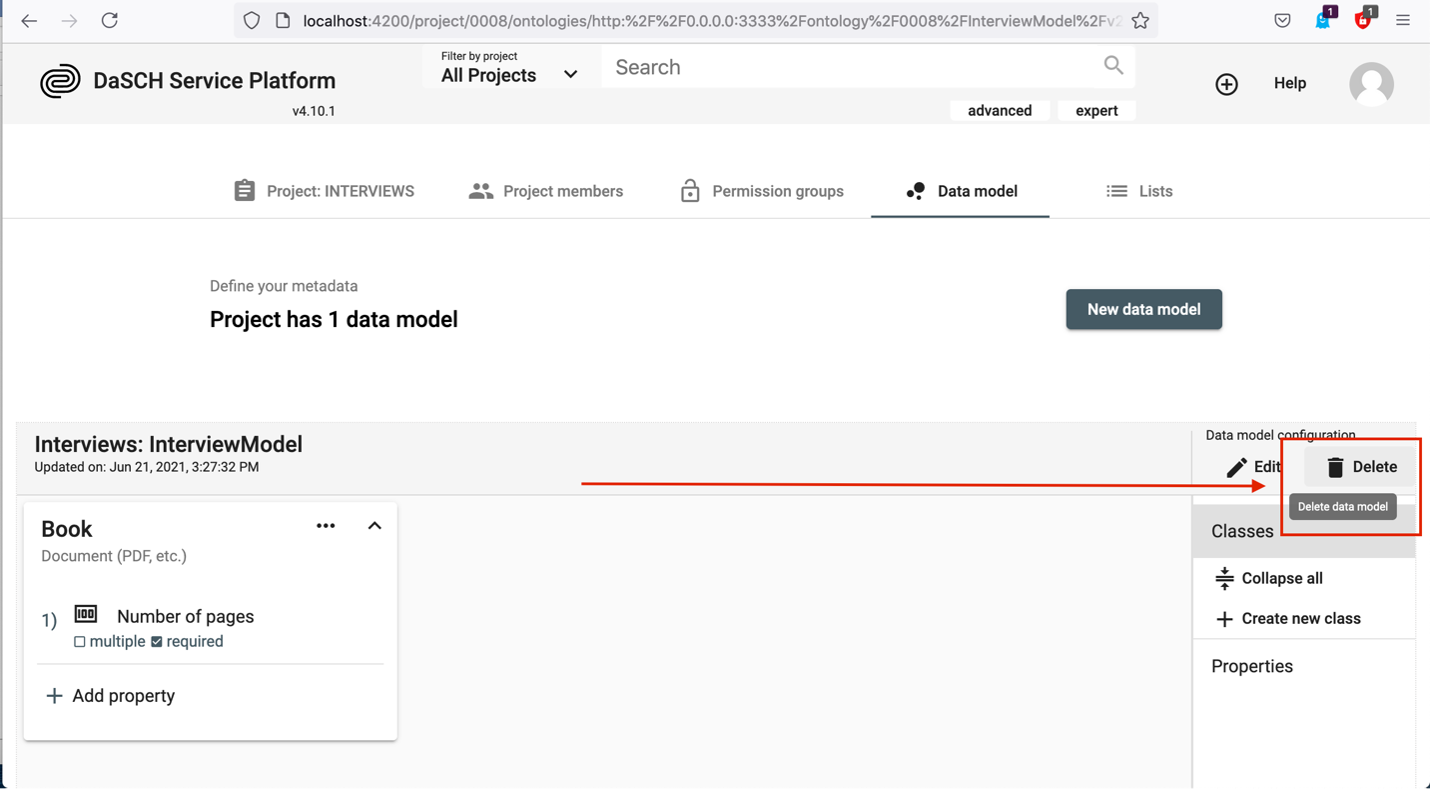Open the Help link
Viewport: 1430px width, 791px height.
click(1289, 83)
